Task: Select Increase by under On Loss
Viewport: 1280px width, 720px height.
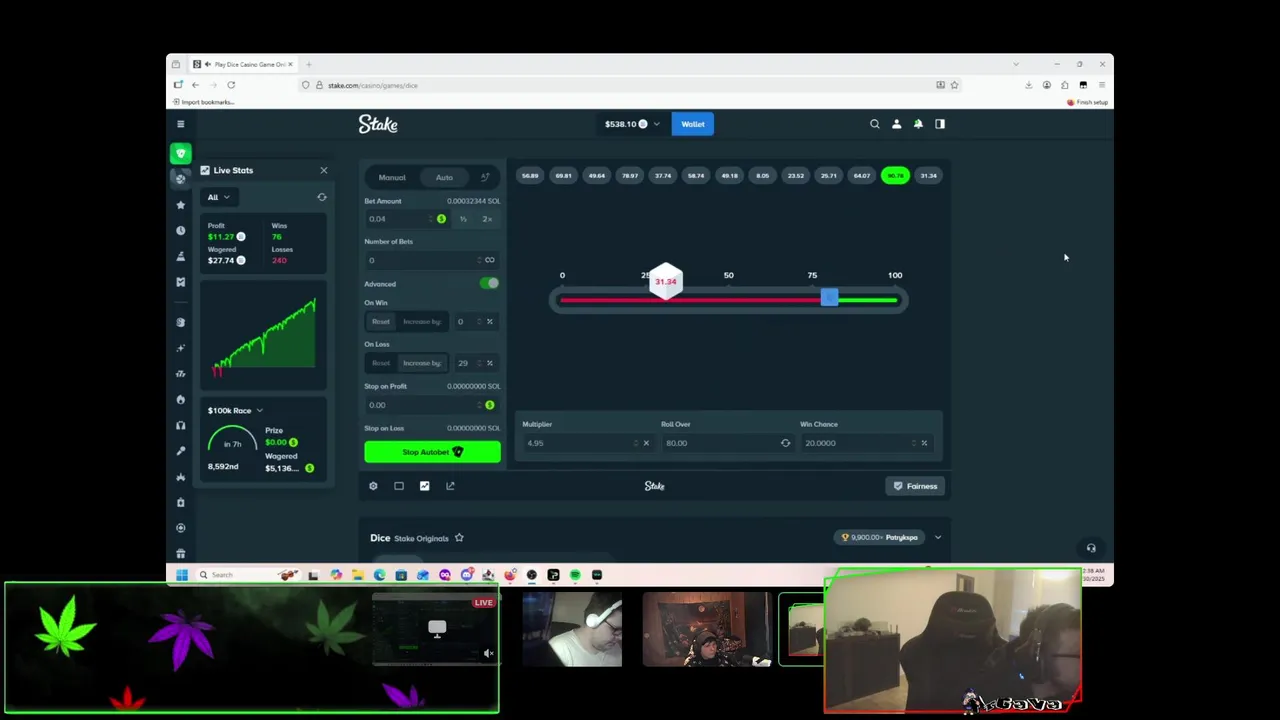Action: [x=421, y=363]
